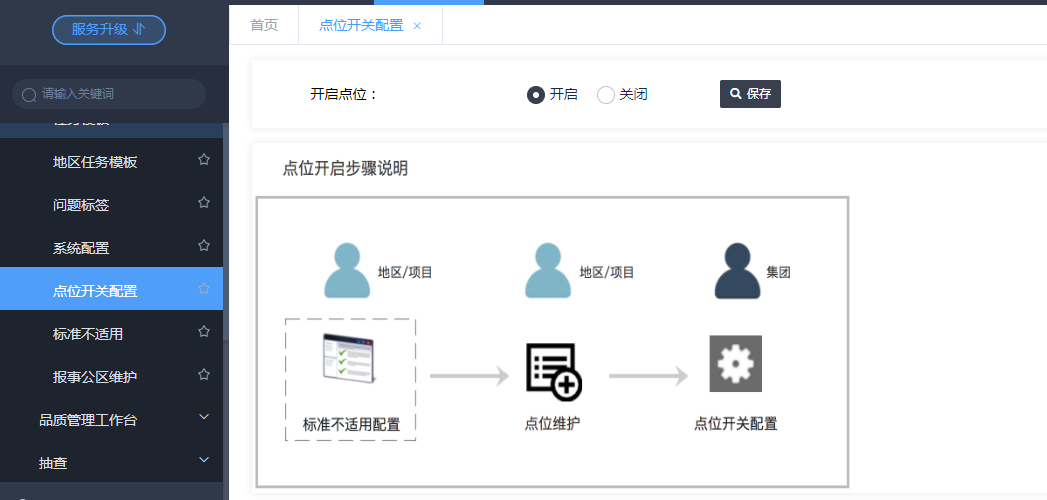The height and width of the screenshot is (500, 1047).
Task: Star the 报事公区维护 entry
Action: [x=204, y=374]
